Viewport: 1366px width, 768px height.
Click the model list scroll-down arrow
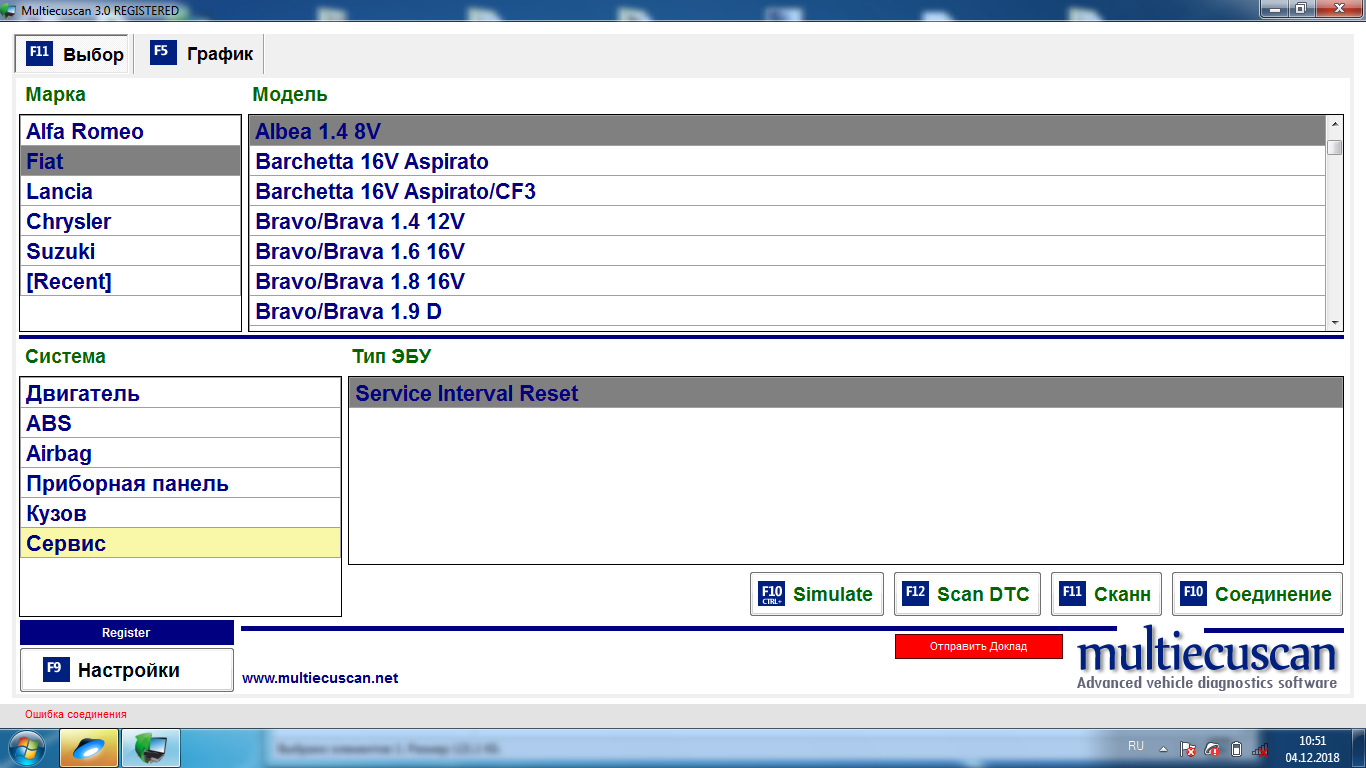coord(1334,323)
